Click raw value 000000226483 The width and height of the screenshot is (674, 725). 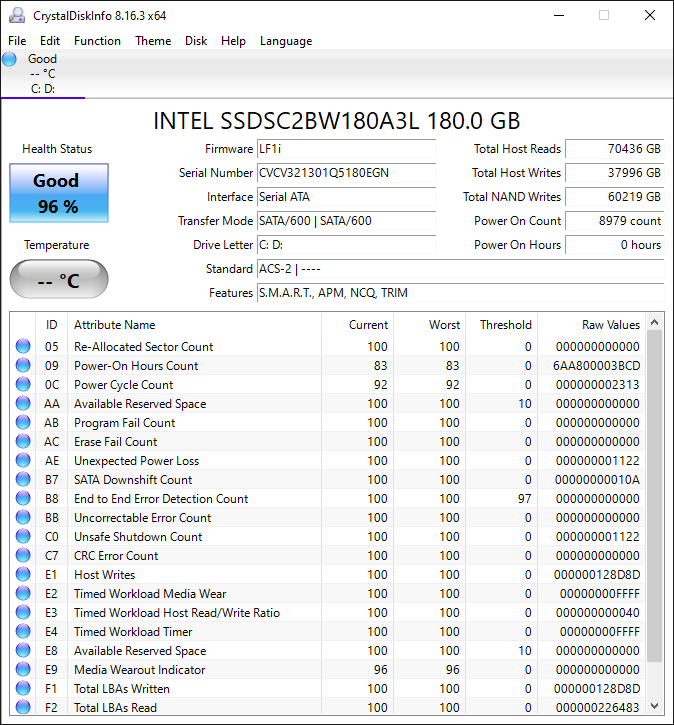(598, 707)
